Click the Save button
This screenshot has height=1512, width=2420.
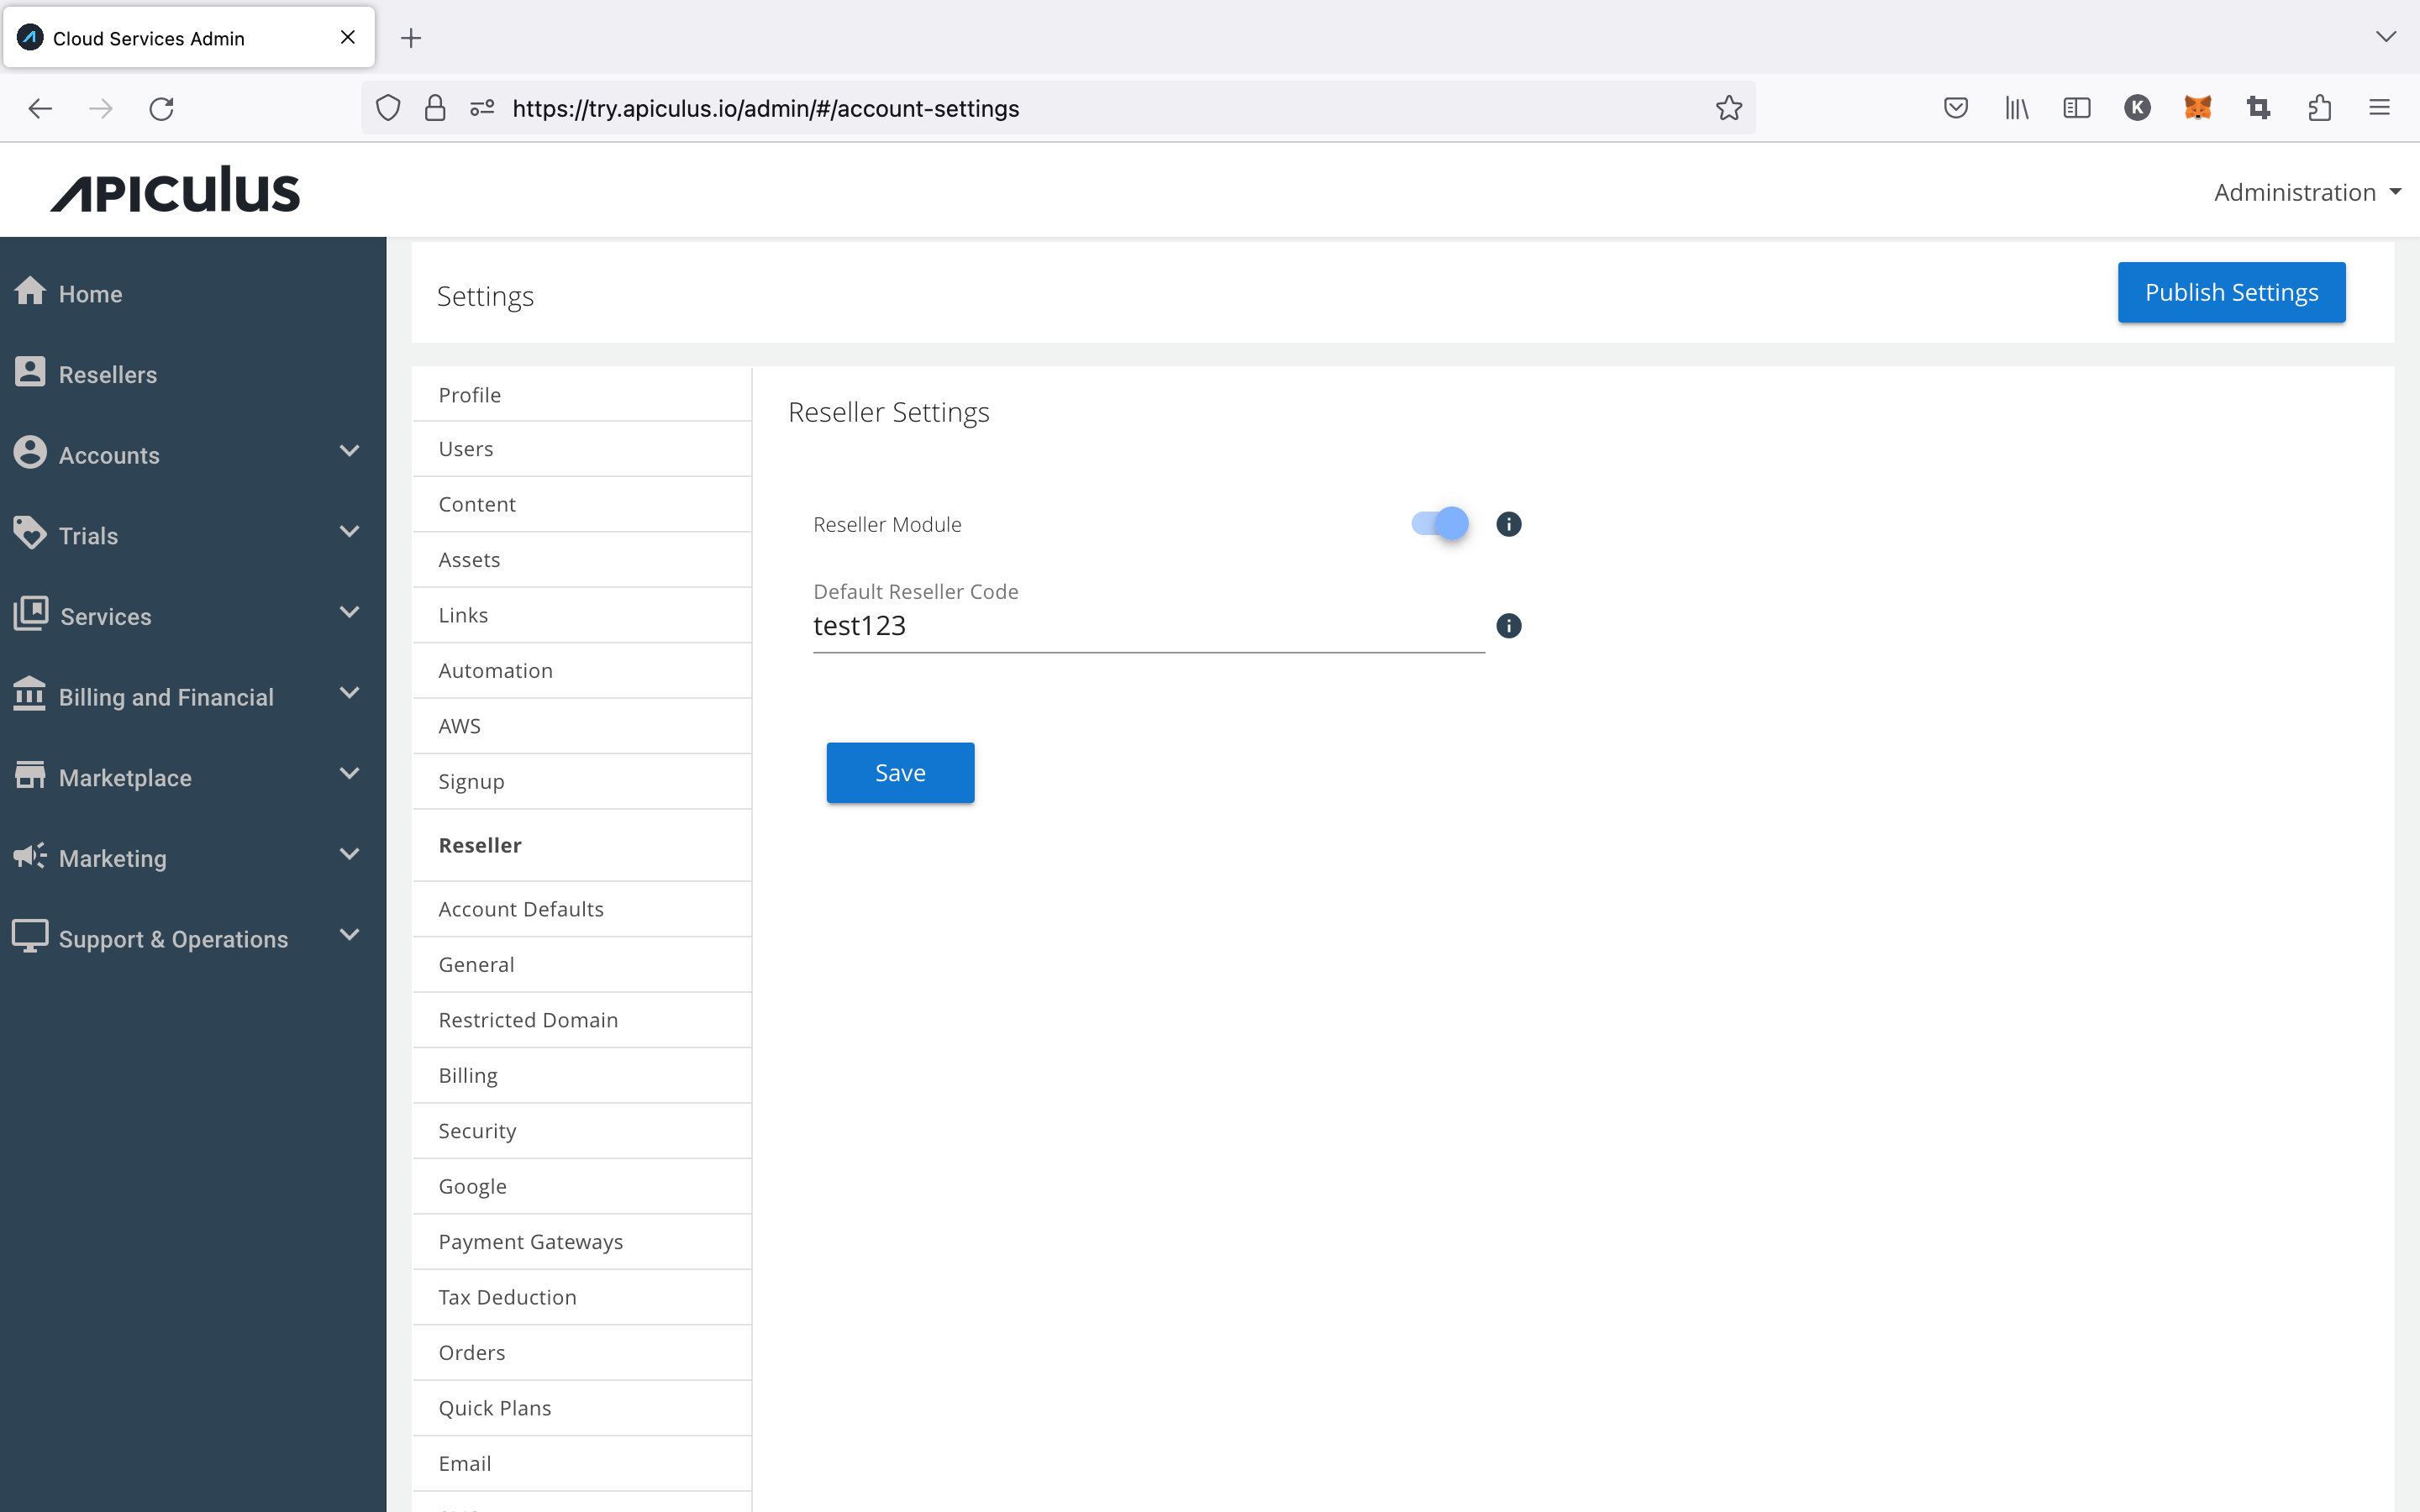point(899,772)
